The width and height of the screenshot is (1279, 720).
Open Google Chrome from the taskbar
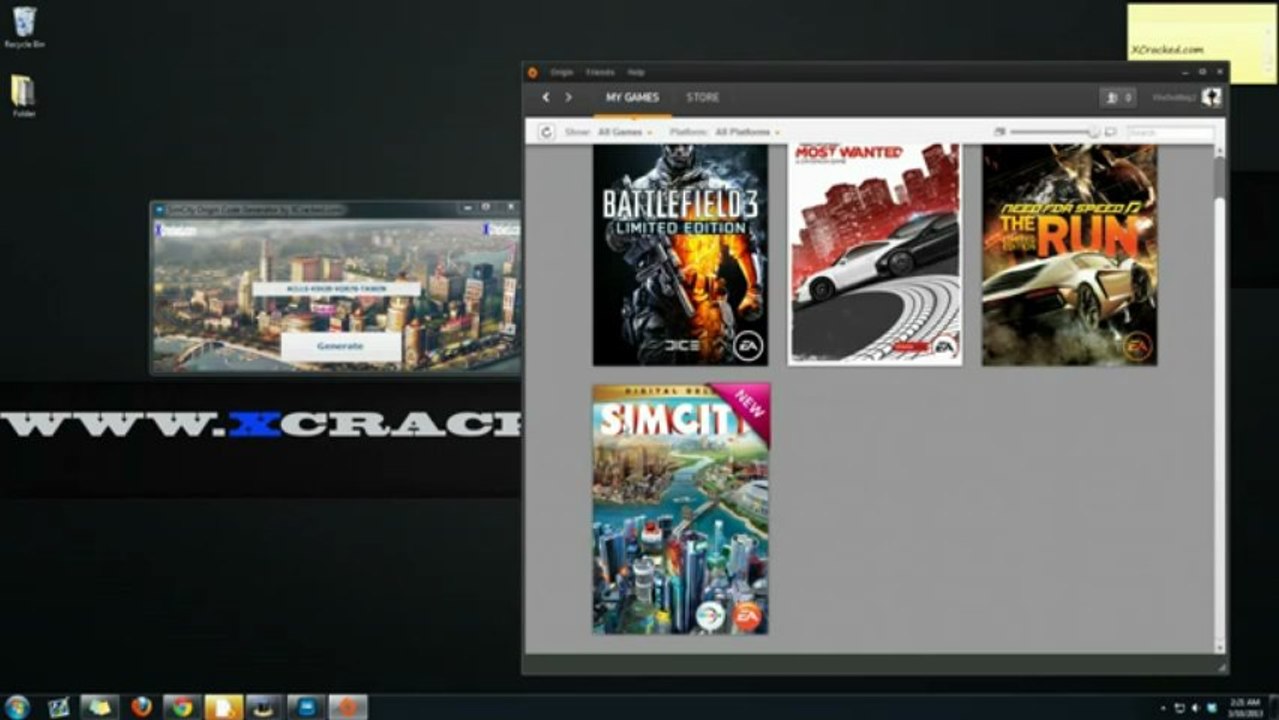point(182,707)
